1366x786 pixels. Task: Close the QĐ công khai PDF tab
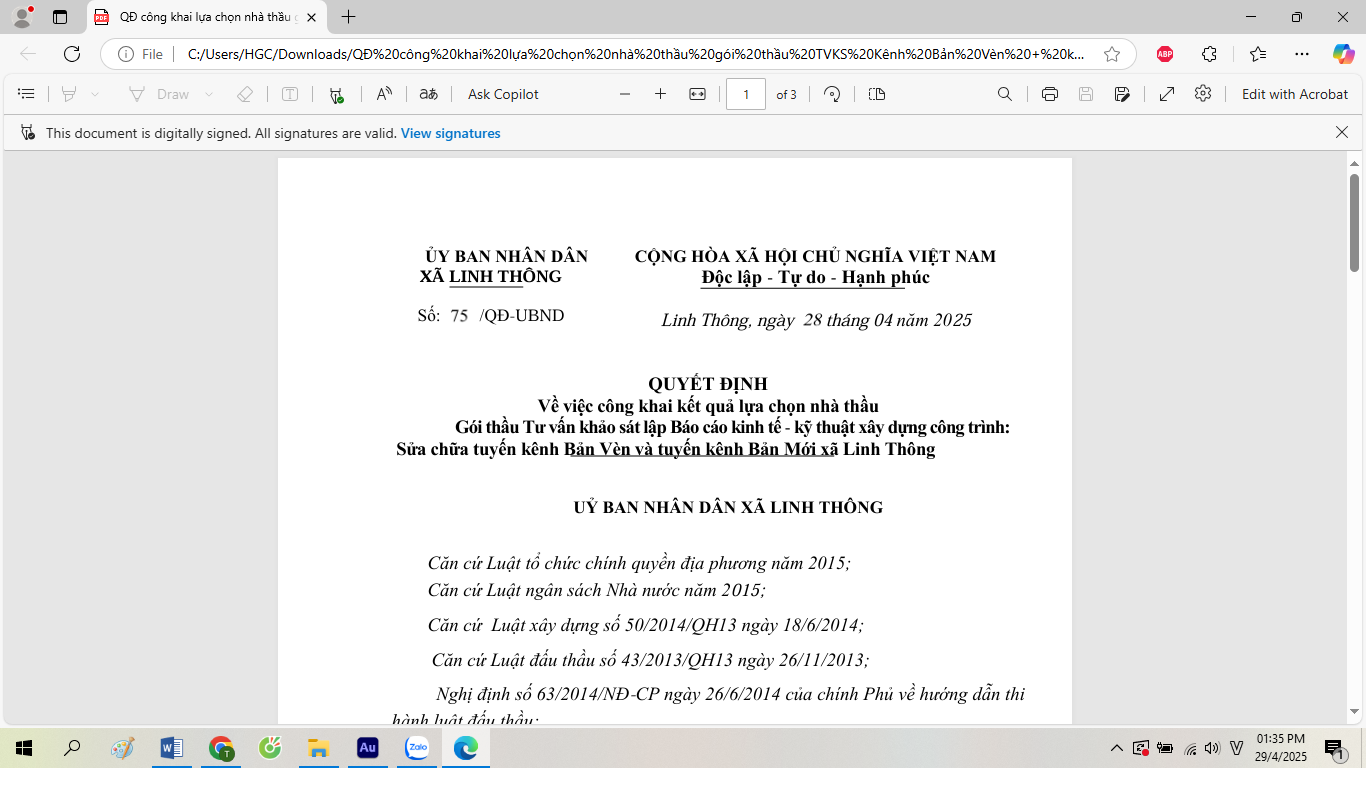312,17
